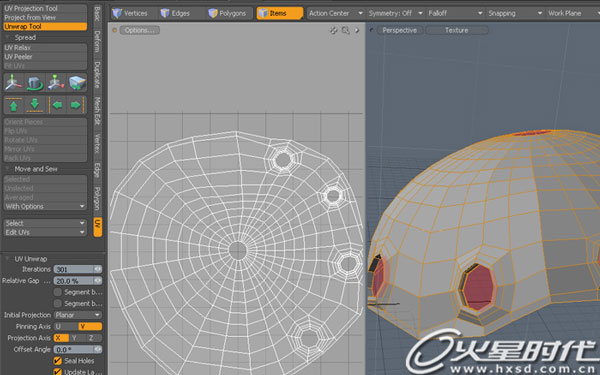Open the Select dropdown

pos(45,223)
